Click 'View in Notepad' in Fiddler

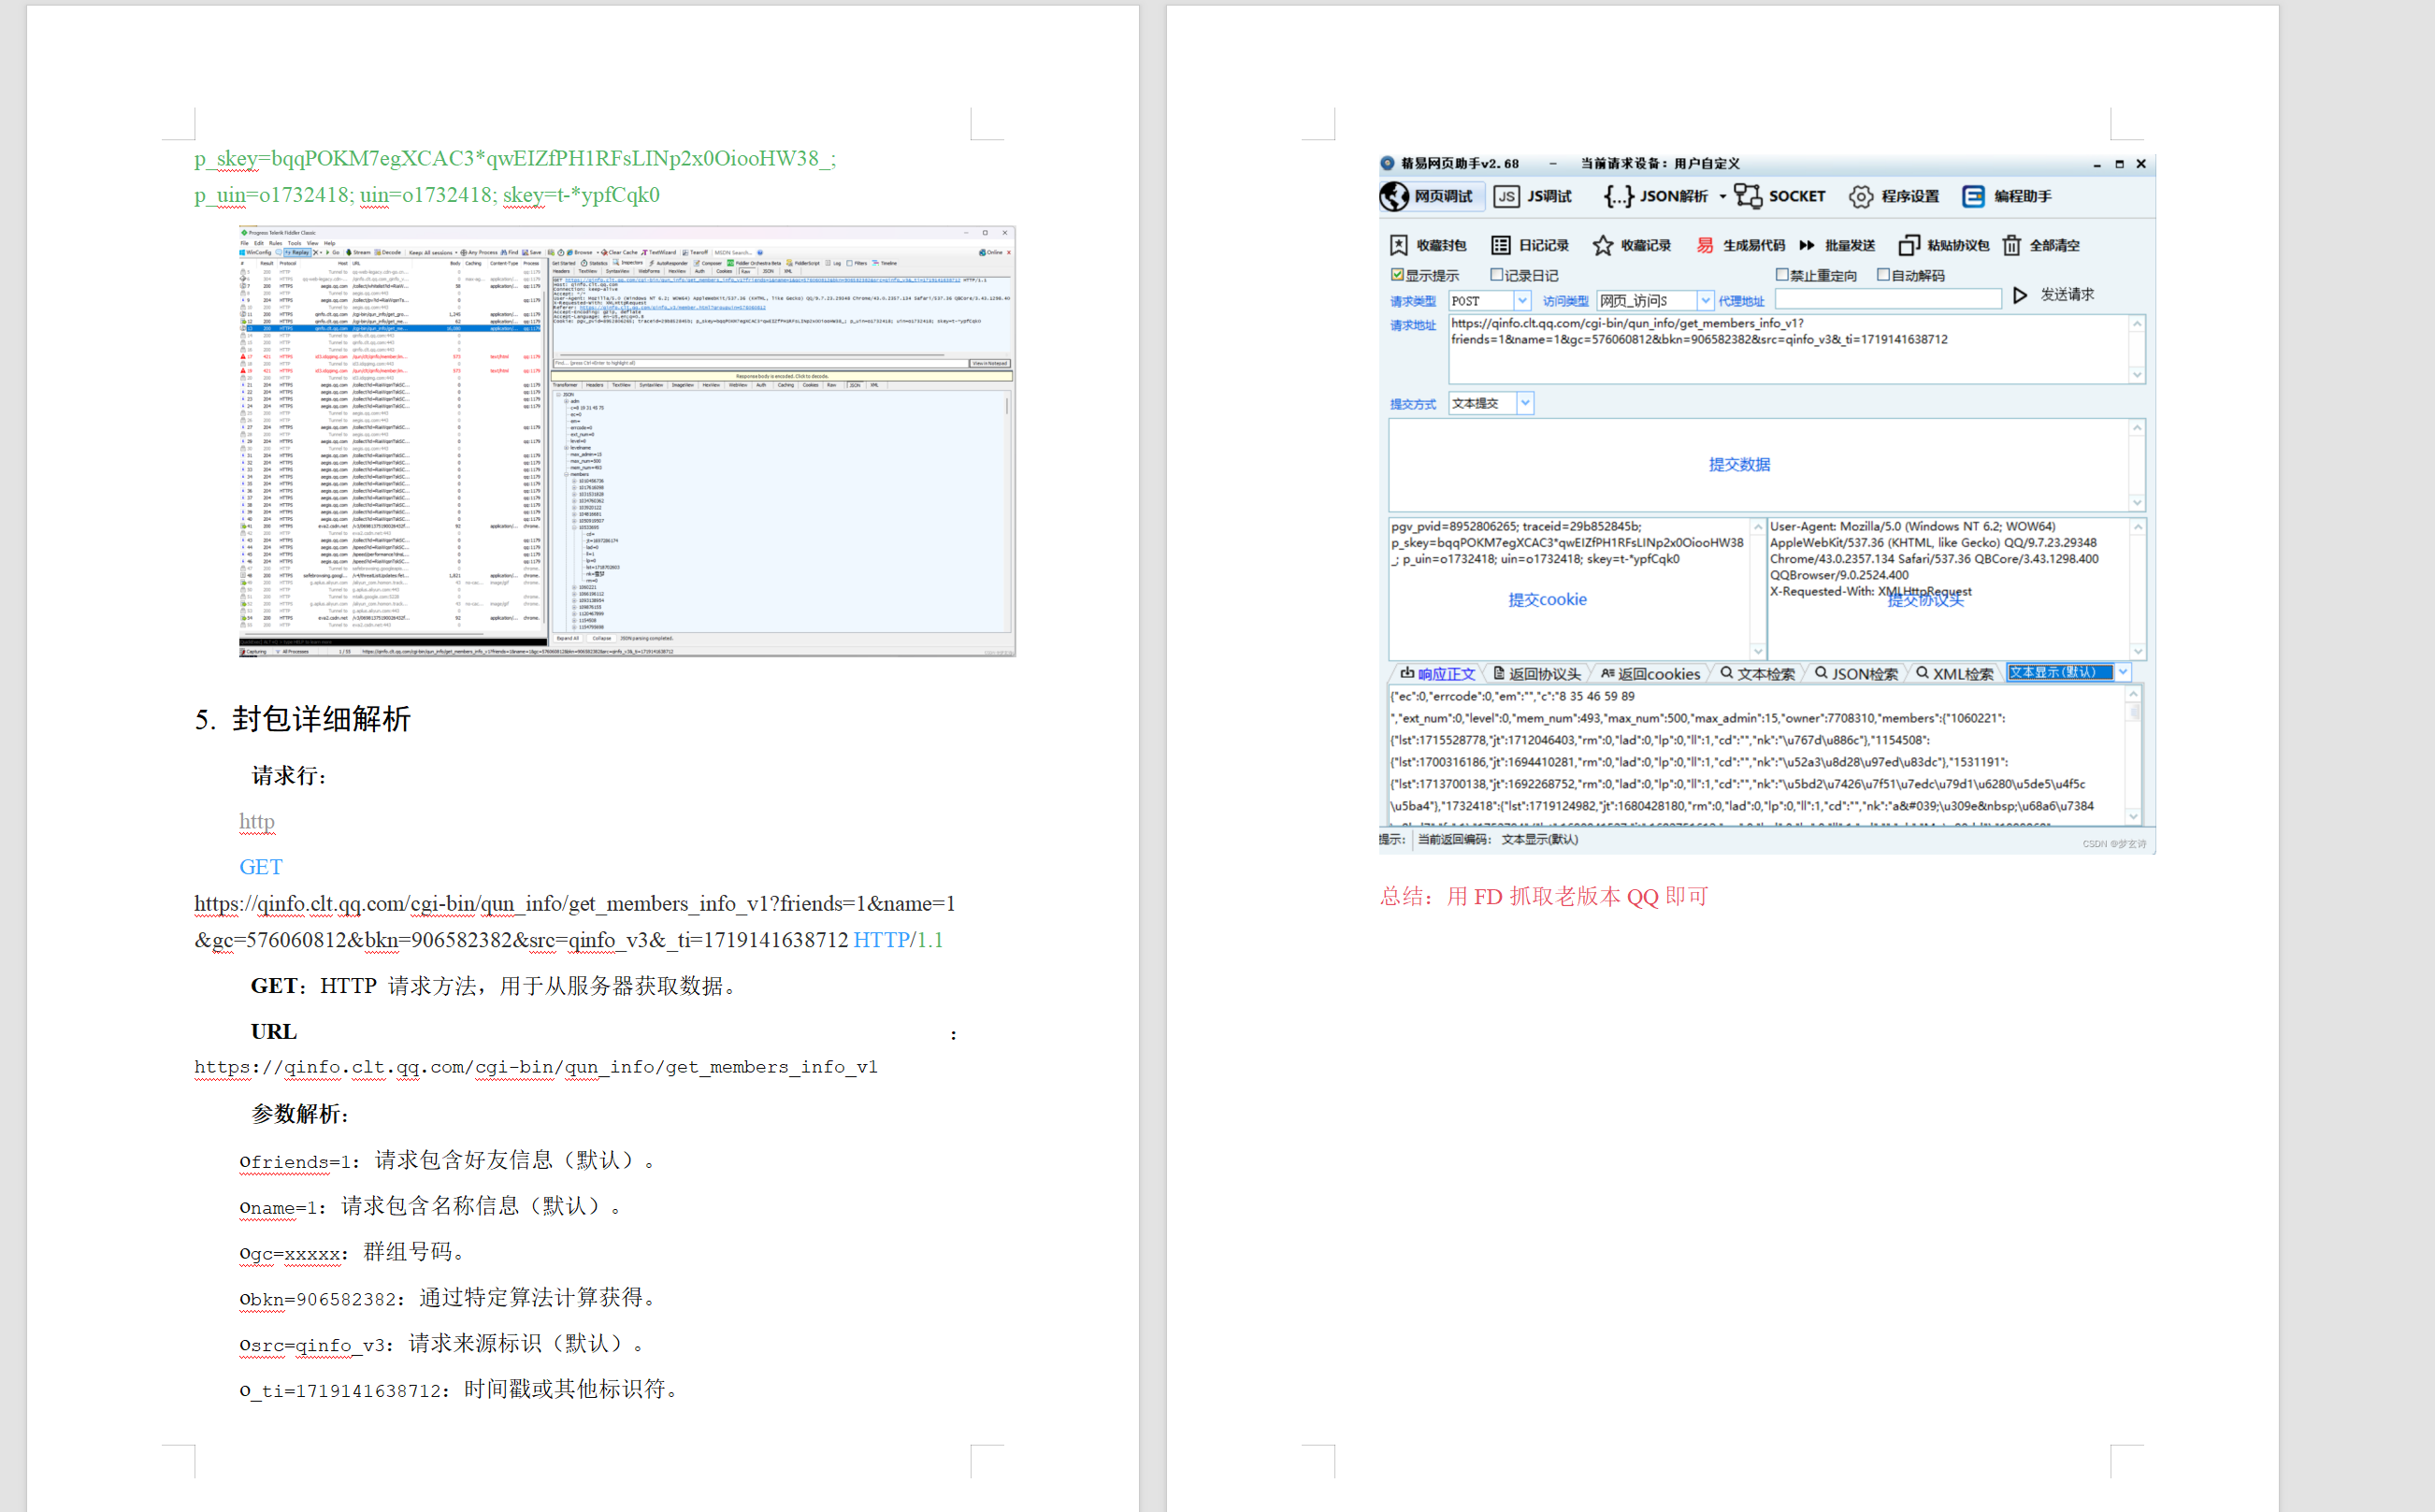990,363
